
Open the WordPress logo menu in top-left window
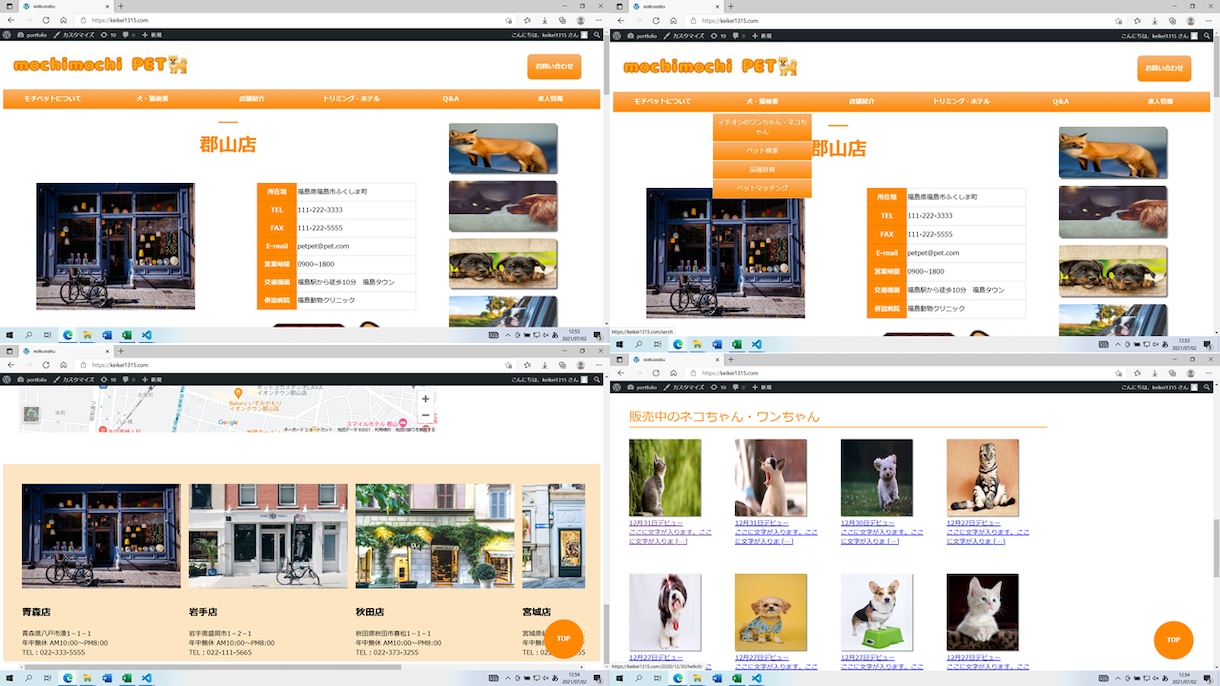8,35
